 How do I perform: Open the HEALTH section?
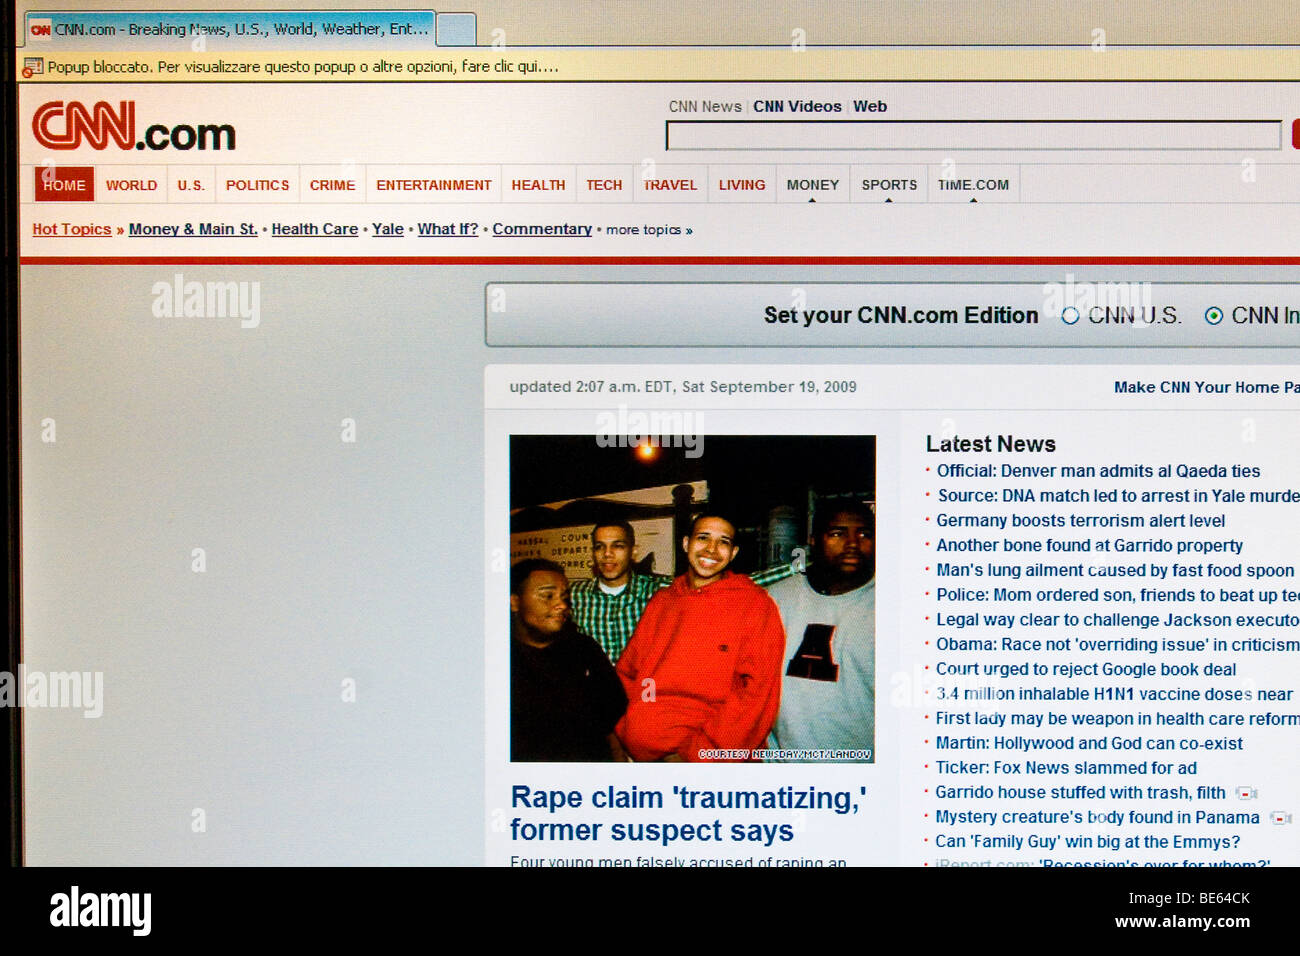coord(538,185)
